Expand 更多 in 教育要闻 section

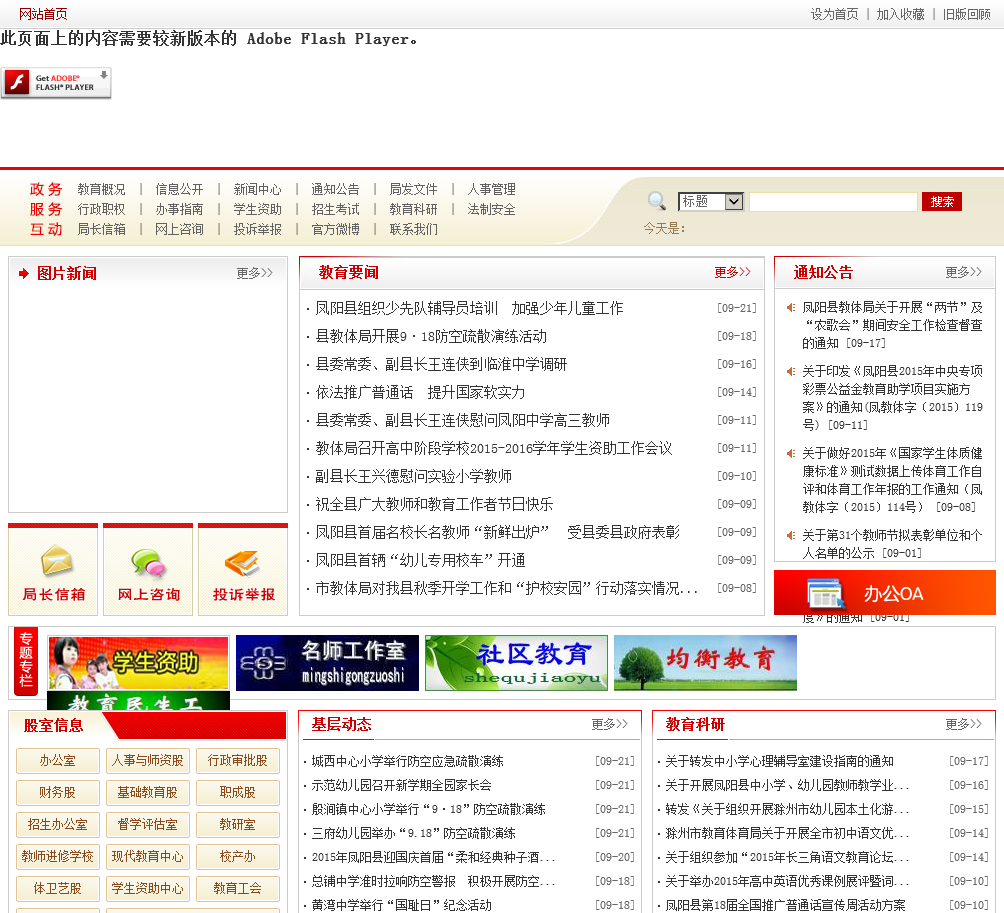tap(733, 272)
